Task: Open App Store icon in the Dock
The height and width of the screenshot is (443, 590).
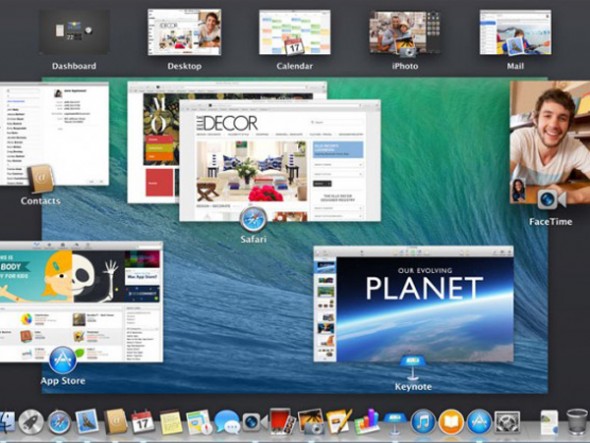Action: [x=479, y=422]
